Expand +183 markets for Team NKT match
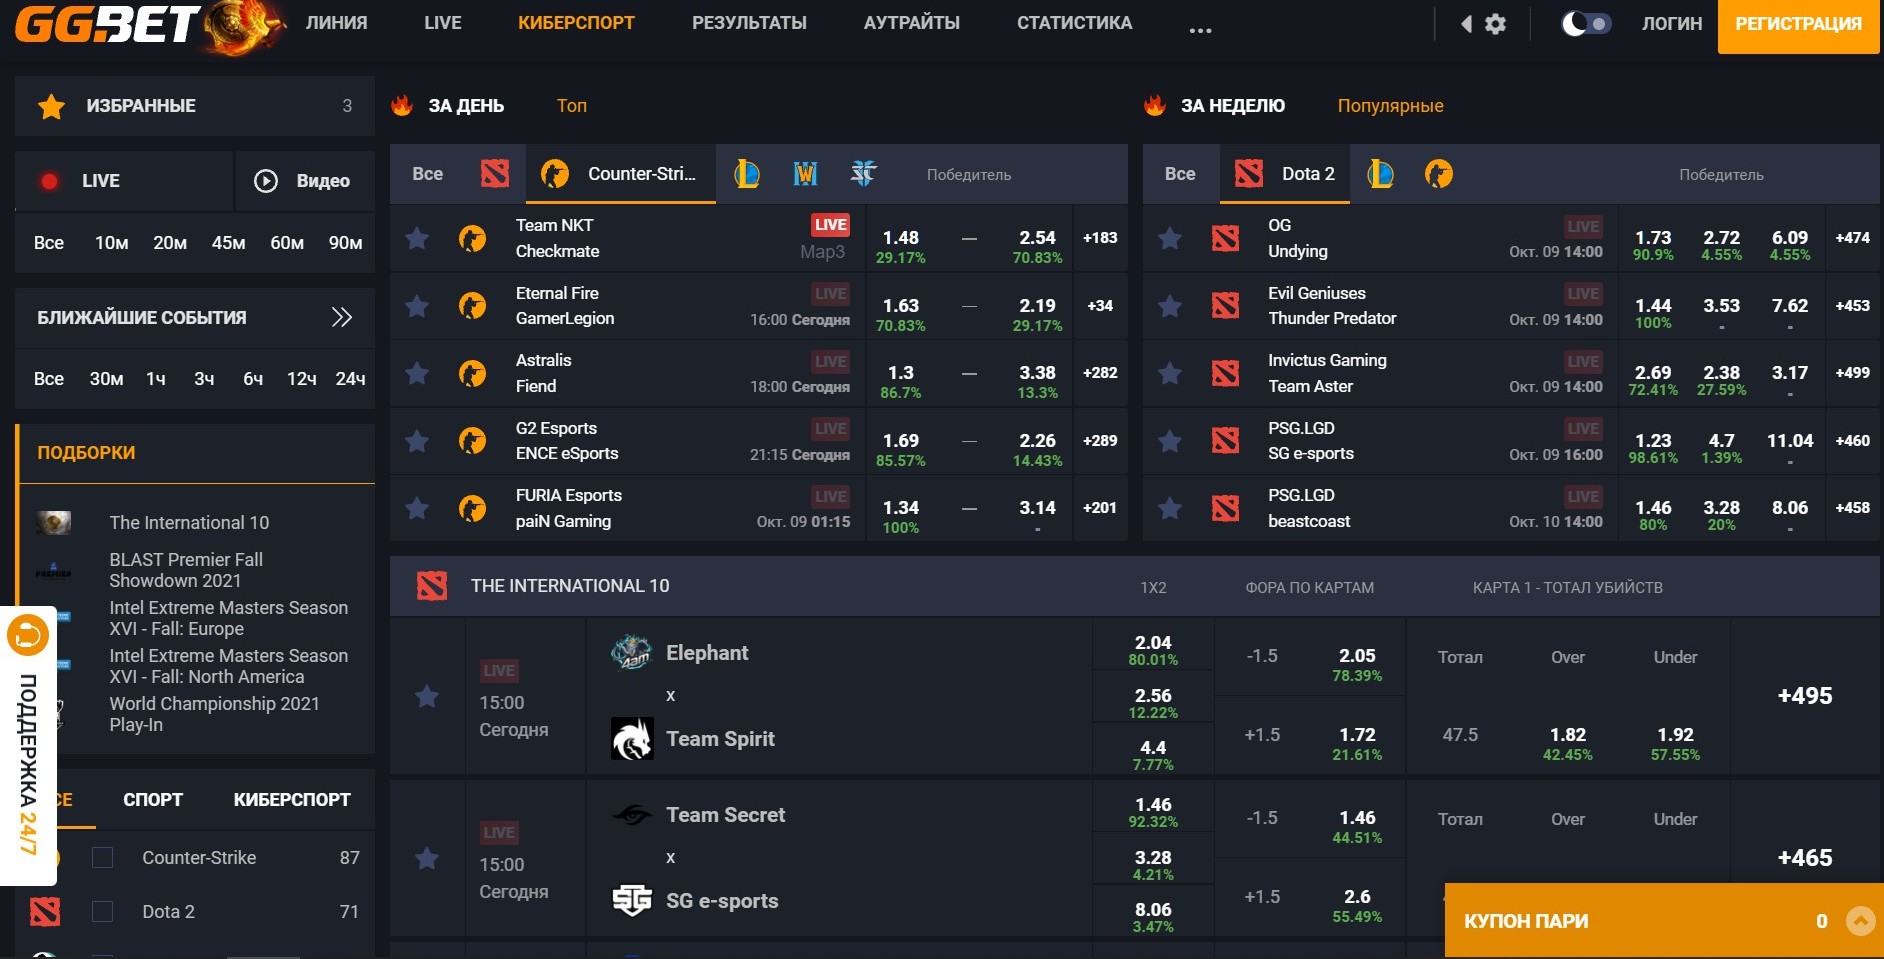The image size is (1884, 959). point(1100,238)
